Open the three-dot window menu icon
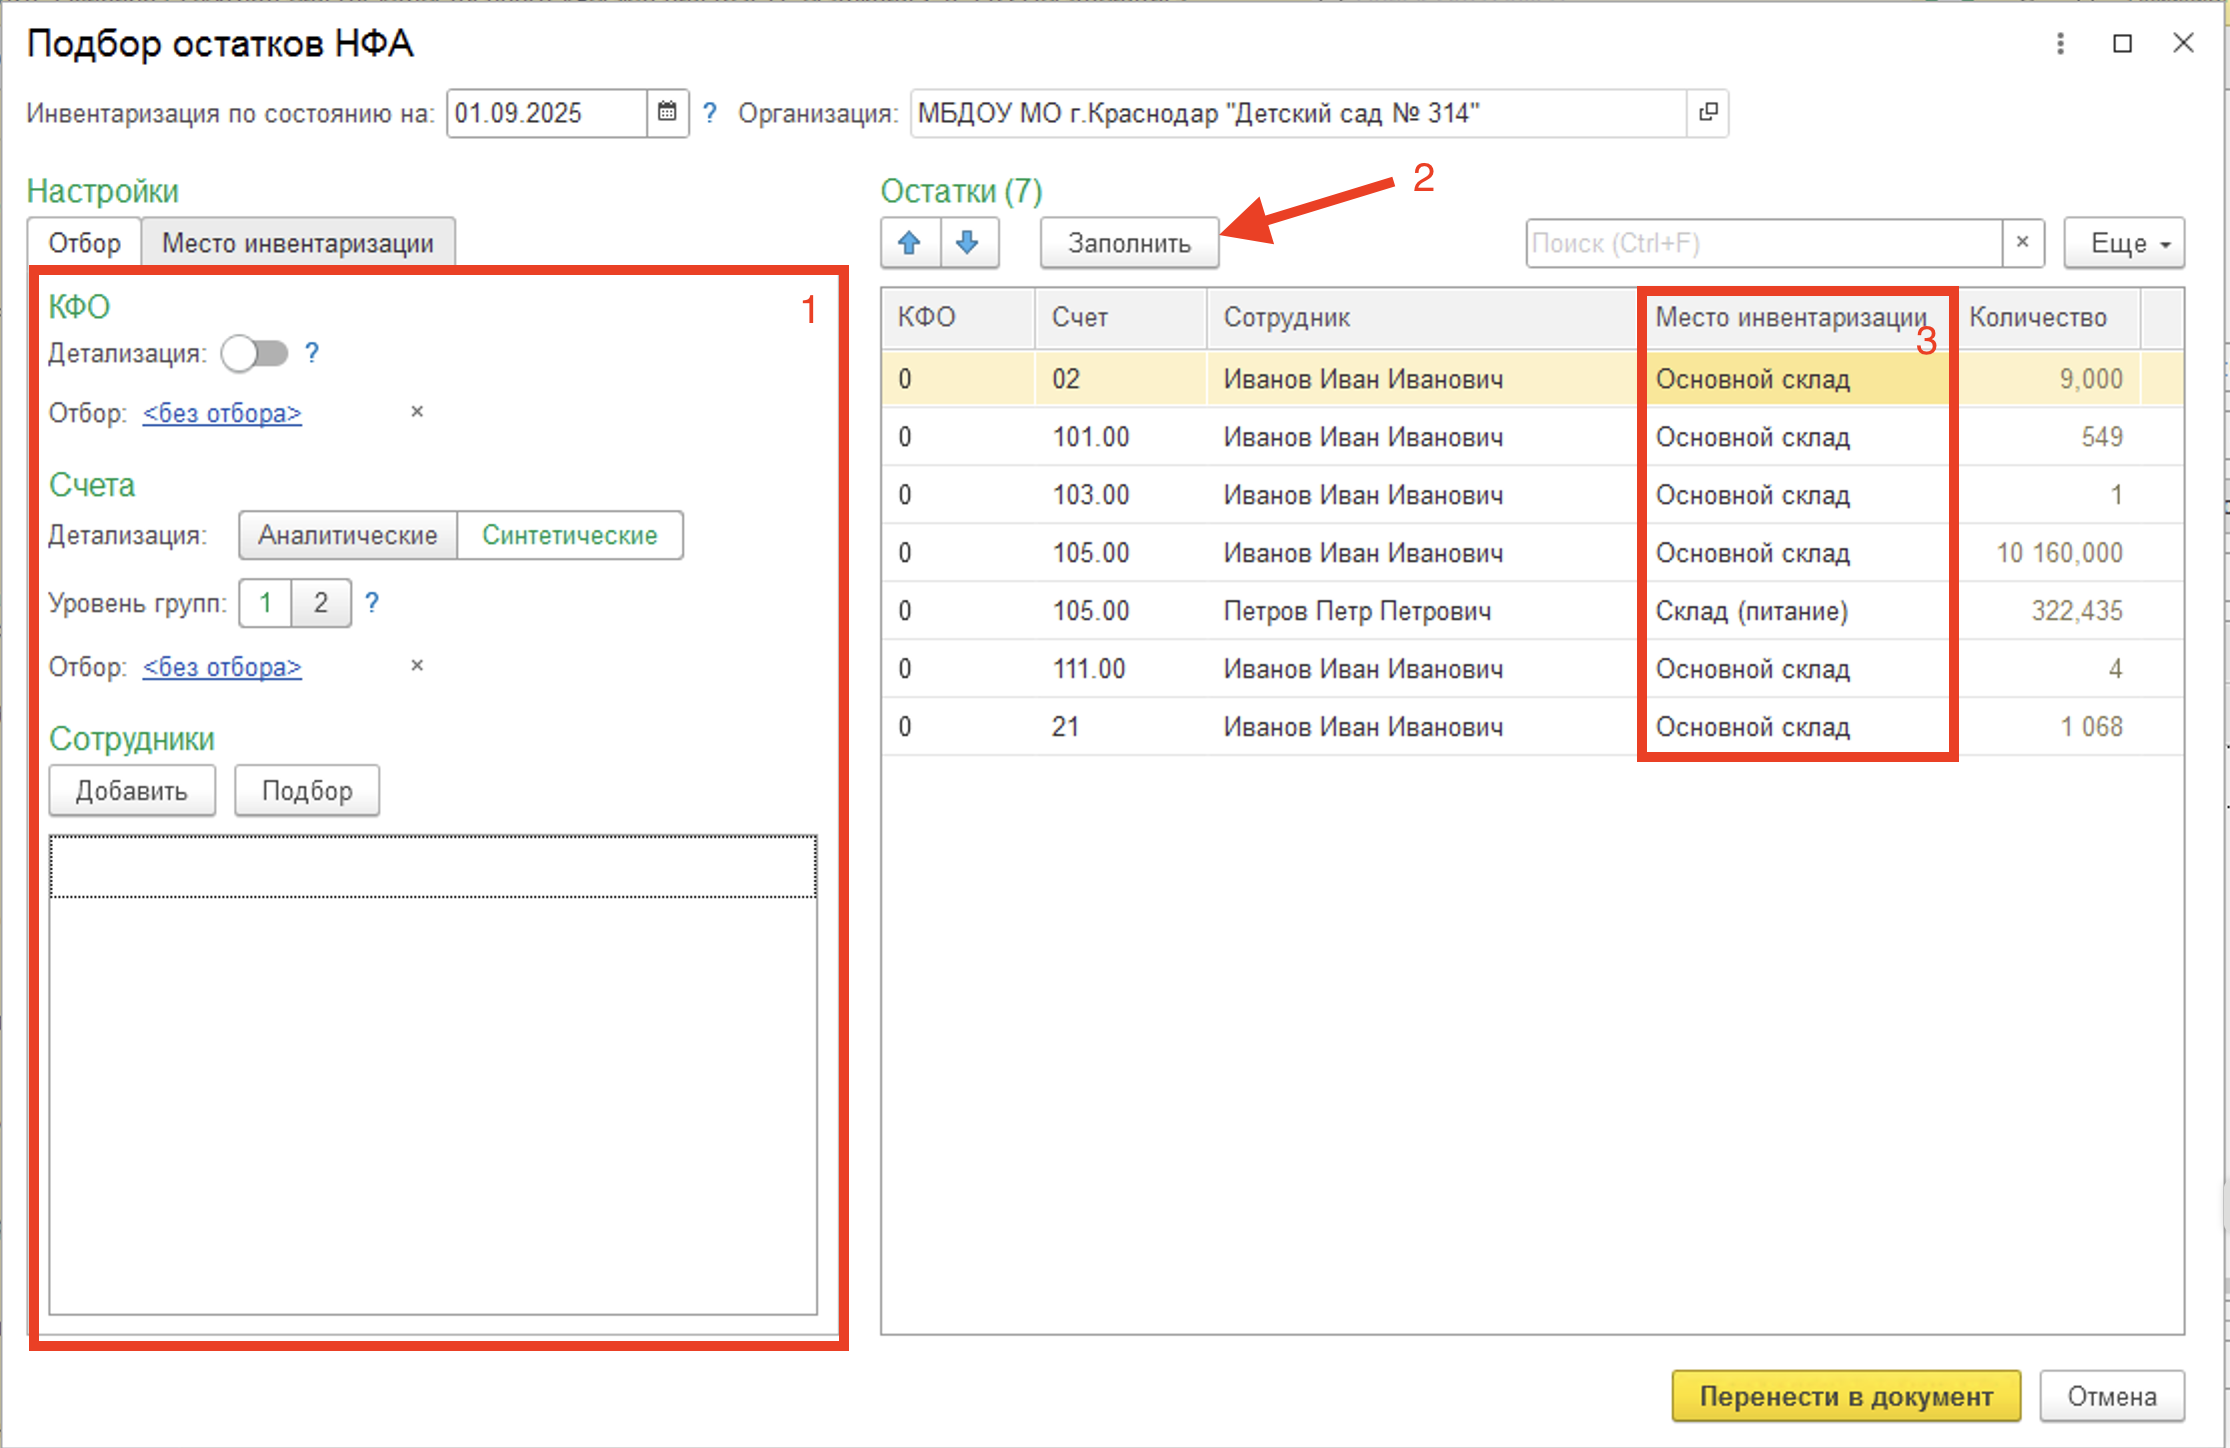The image size is (2230, 1448). tap(2060, 44)
